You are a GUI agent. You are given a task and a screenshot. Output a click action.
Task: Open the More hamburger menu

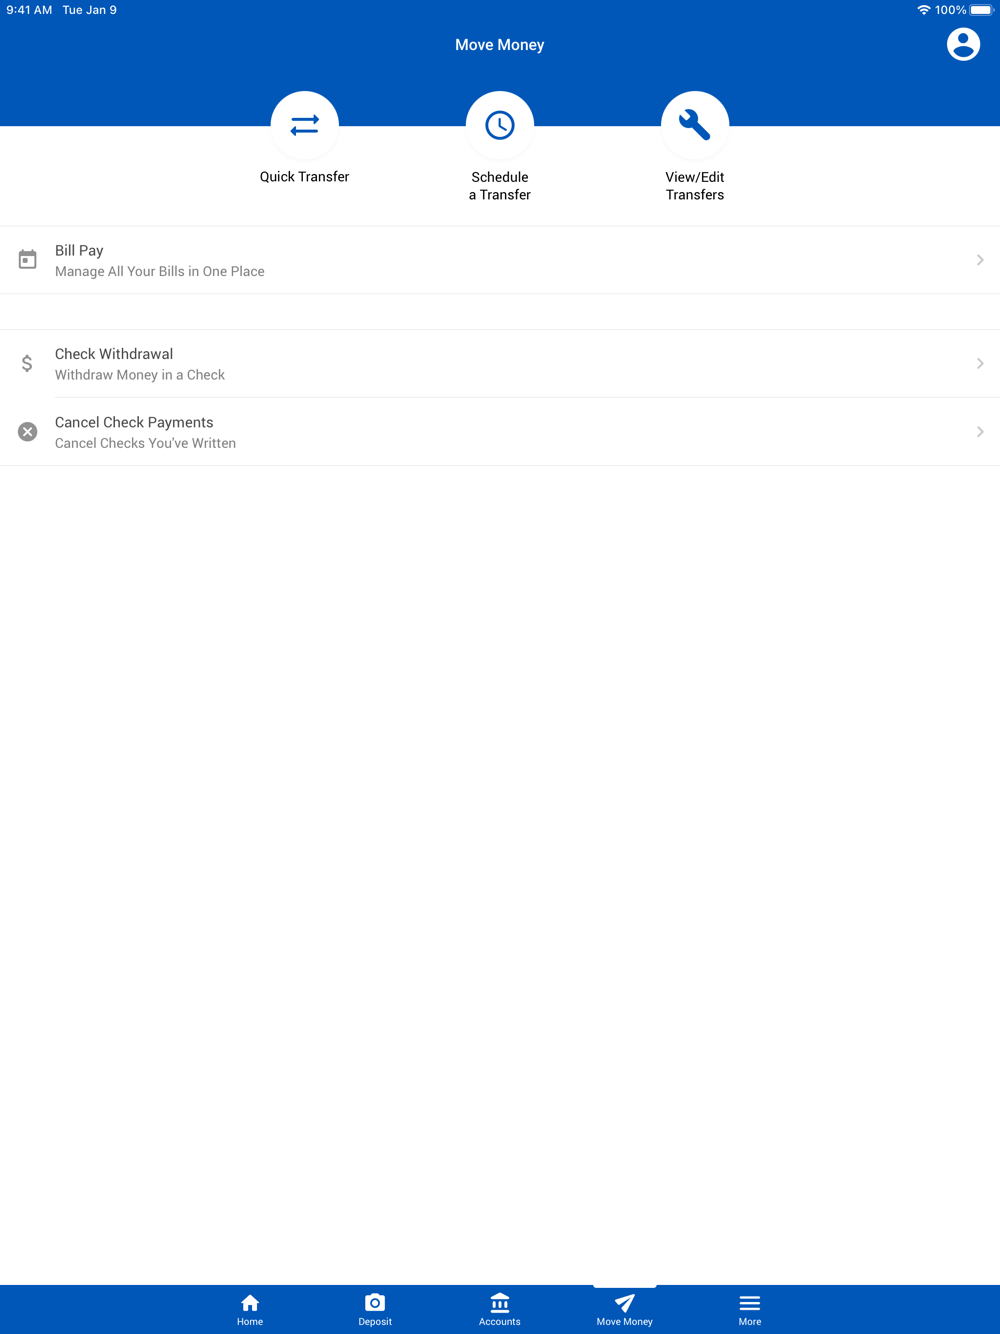(x=750, y=1310)
